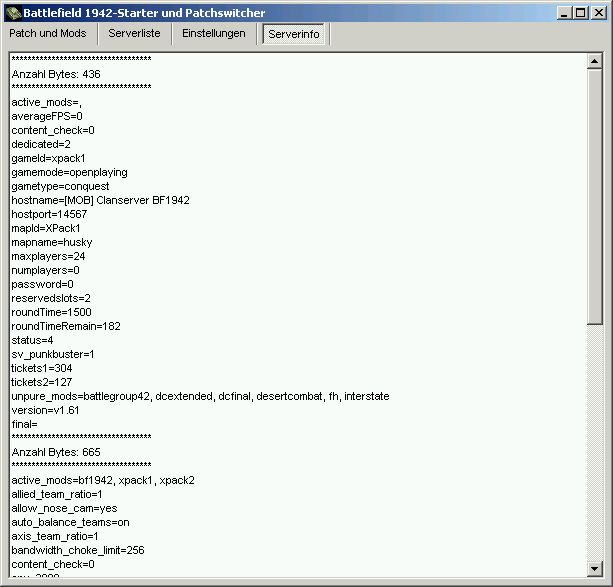Click the 'hostport=14567' line
Viewport: 613px width, 587px height.
(x=49, y=214)
